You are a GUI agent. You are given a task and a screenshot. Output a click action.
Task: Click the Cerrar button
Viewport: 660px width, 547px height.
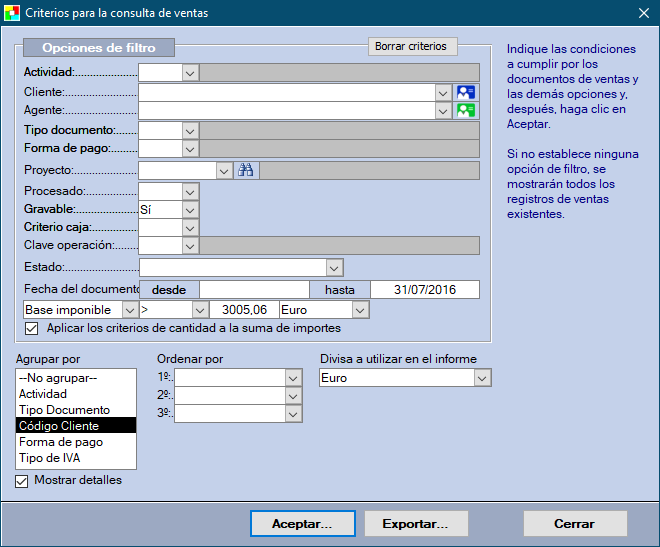[x=575, y=524]
